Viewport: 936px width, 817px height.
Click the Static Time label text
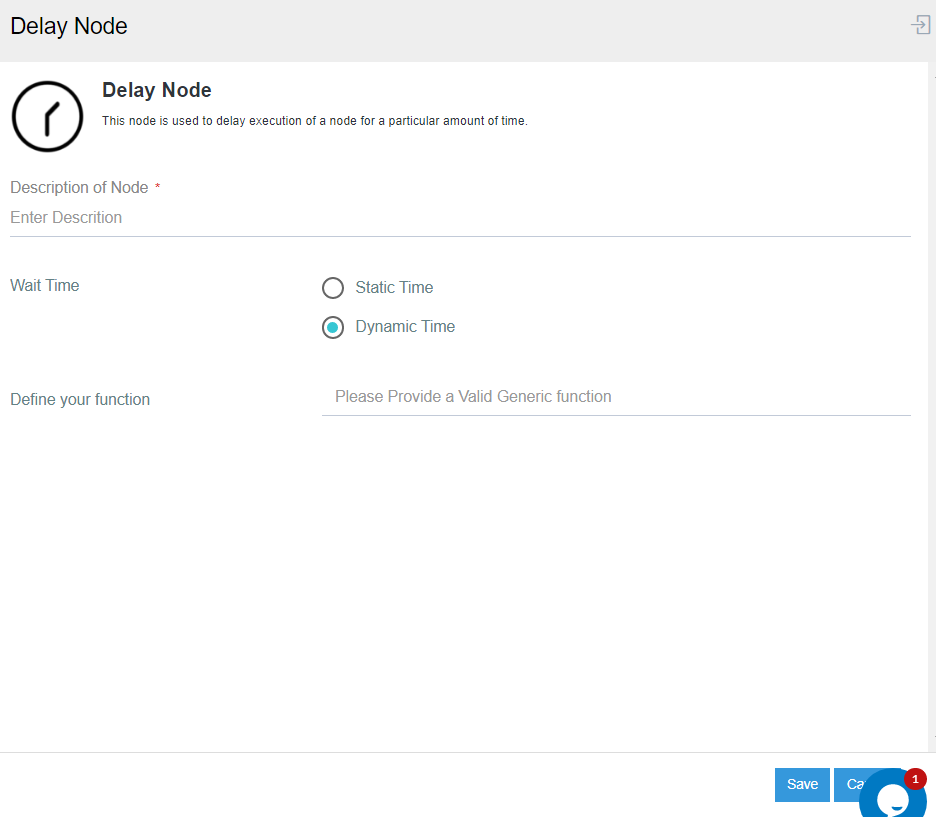pos(394,288)
